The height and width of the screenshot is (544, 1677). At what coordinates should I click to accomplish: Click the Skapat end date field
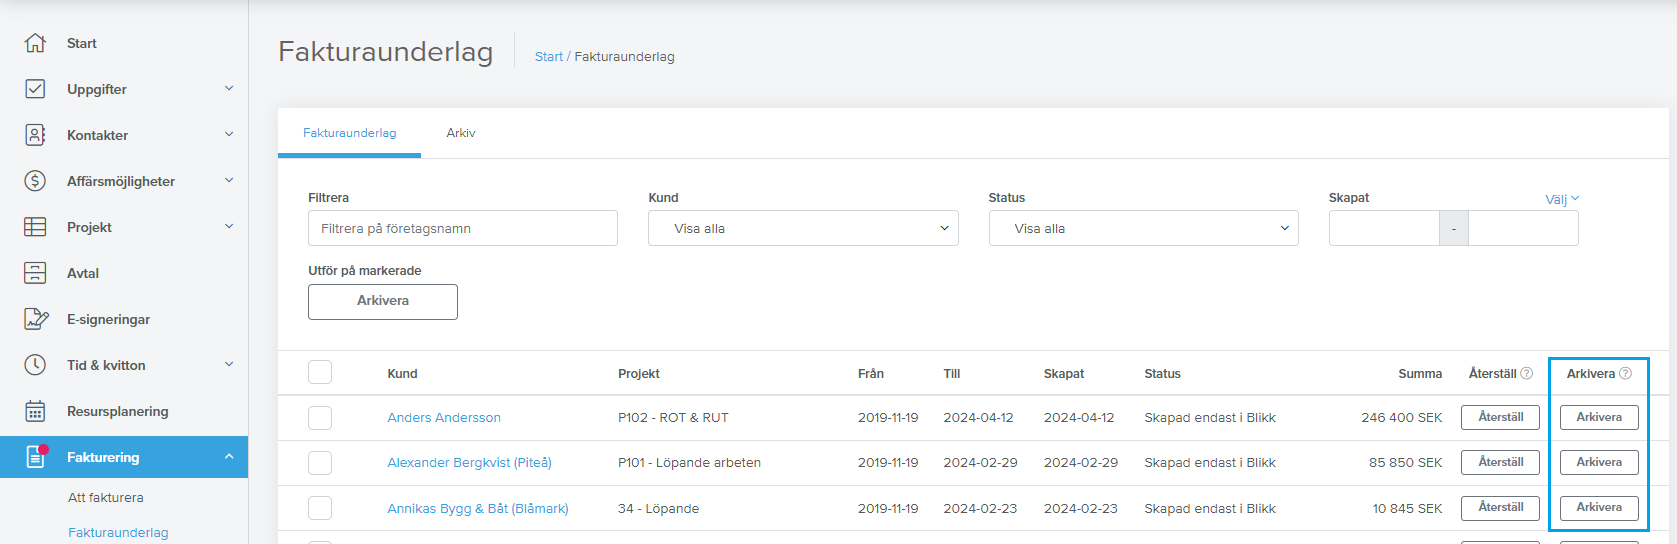pos(1524,228)
